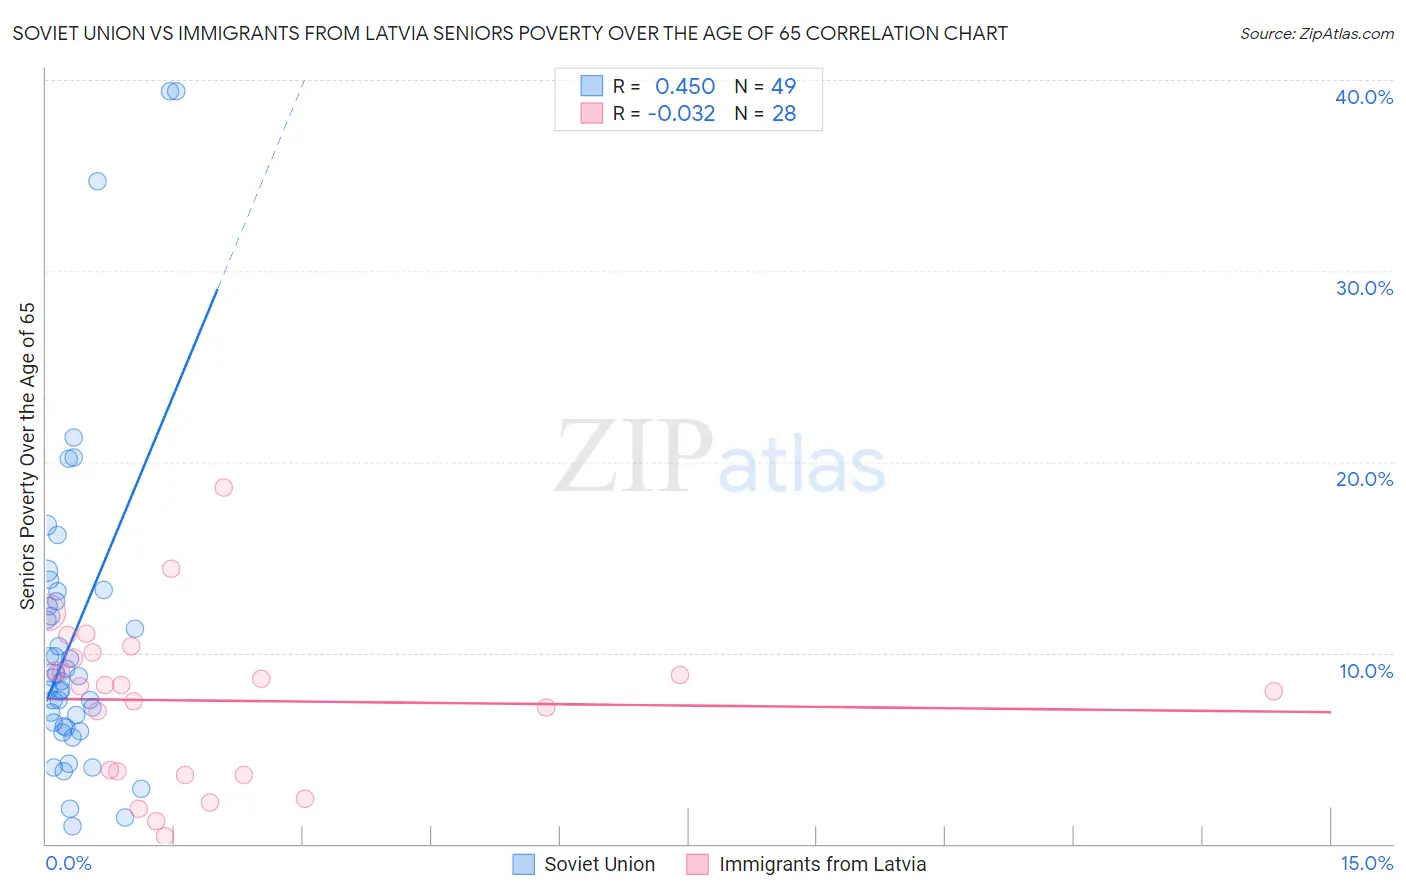This screenshot has height=892, width=1406.
Task: Click the 30.0% y-axis label
Action: 1364,288
